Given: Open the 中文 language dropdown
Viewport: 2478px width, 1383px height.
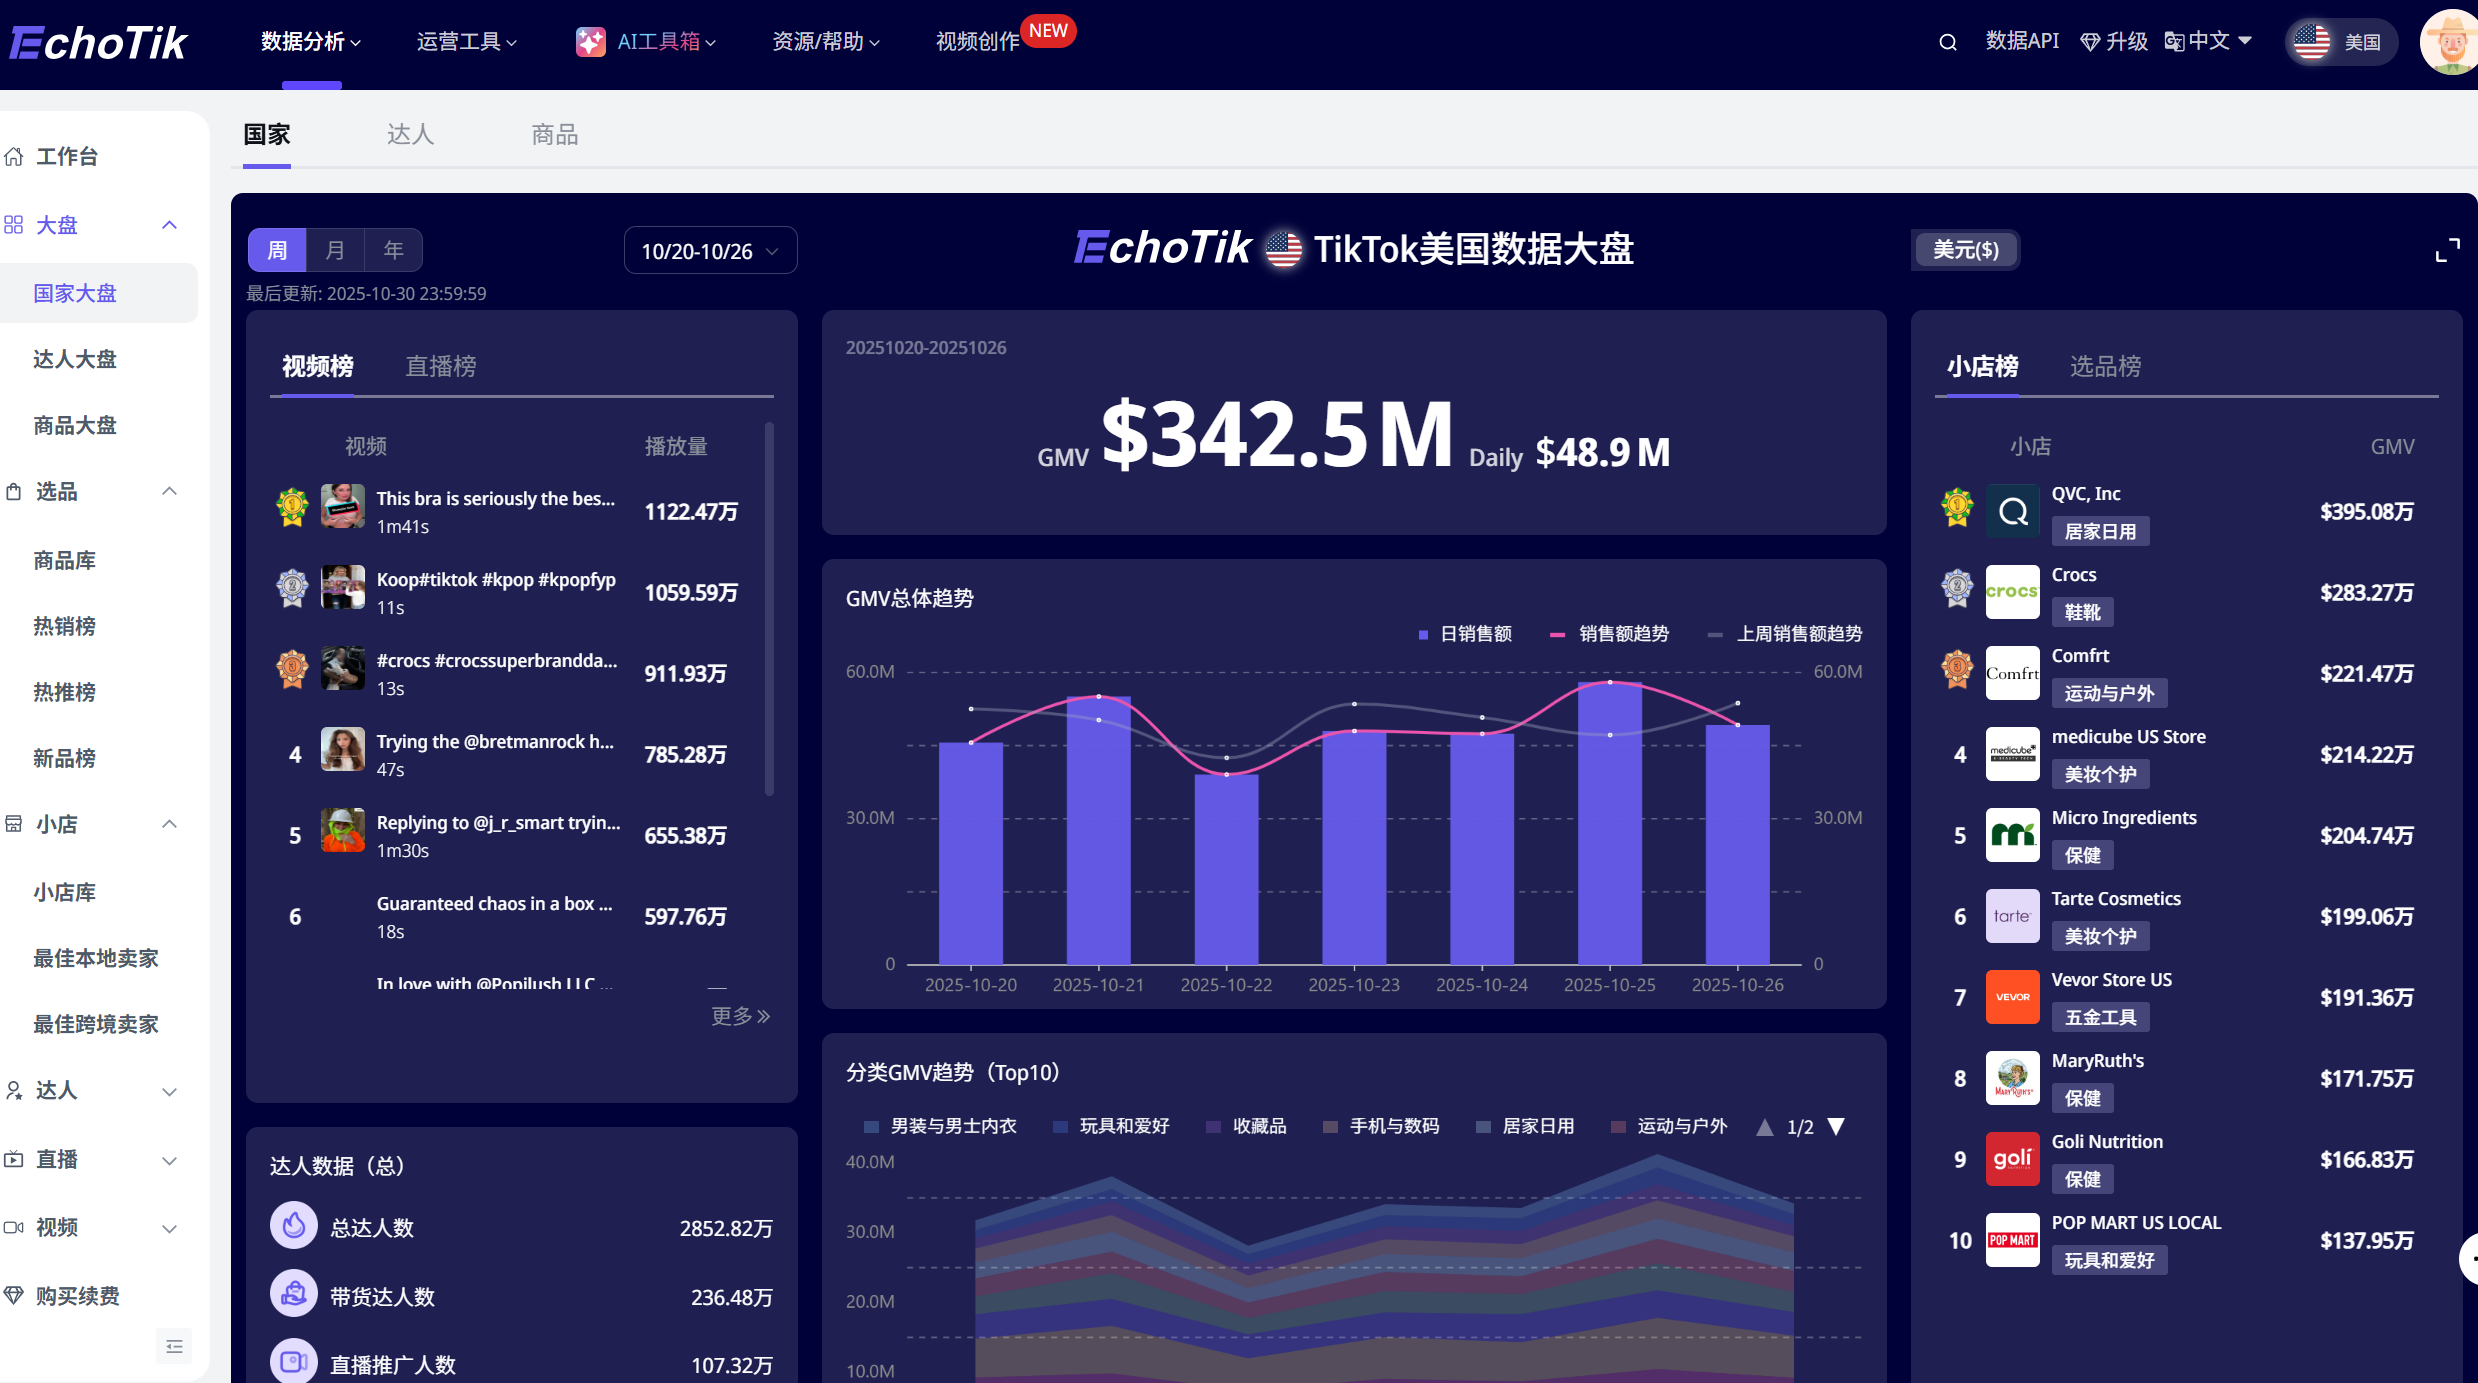Looking at the screenshot, I should coord(2208,41).
